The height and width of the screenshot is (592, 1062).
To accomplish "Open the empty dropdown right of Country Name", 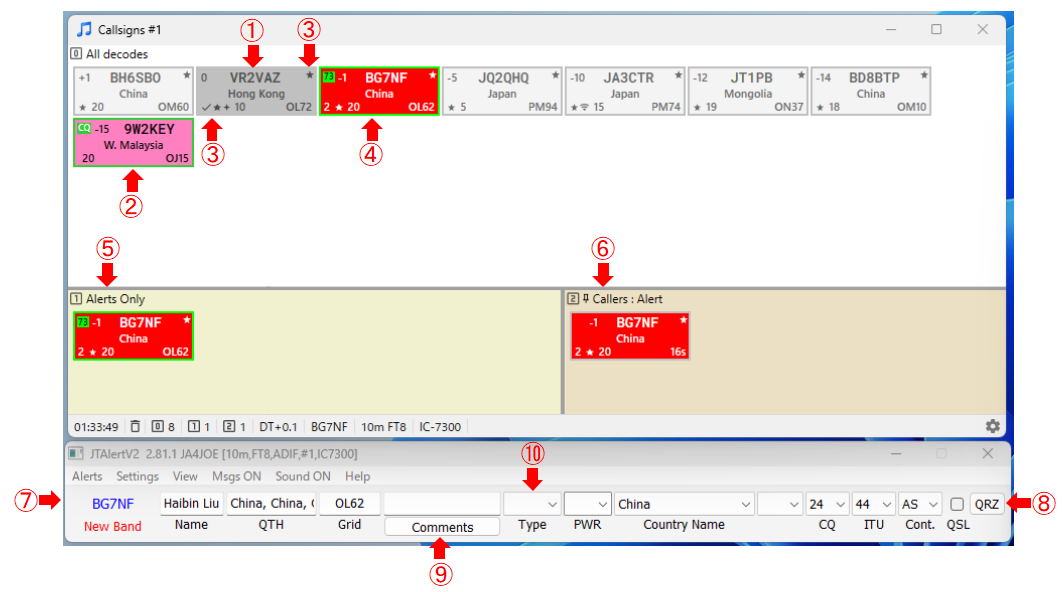I will (780, 504).
